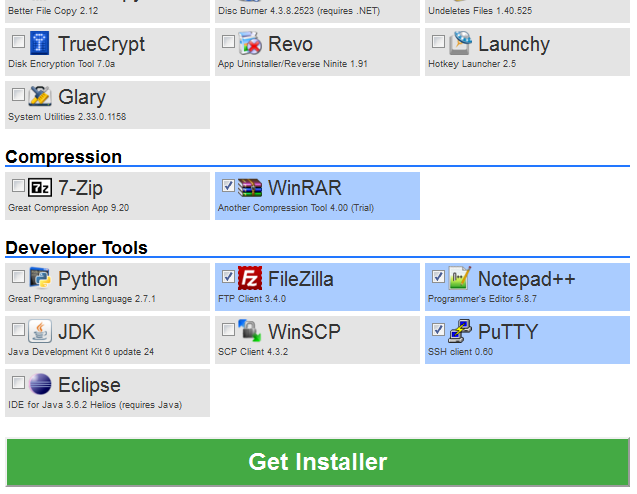Click the WinSCP name label
This screenshot has width=637, height=494.
tap(304, 332)
